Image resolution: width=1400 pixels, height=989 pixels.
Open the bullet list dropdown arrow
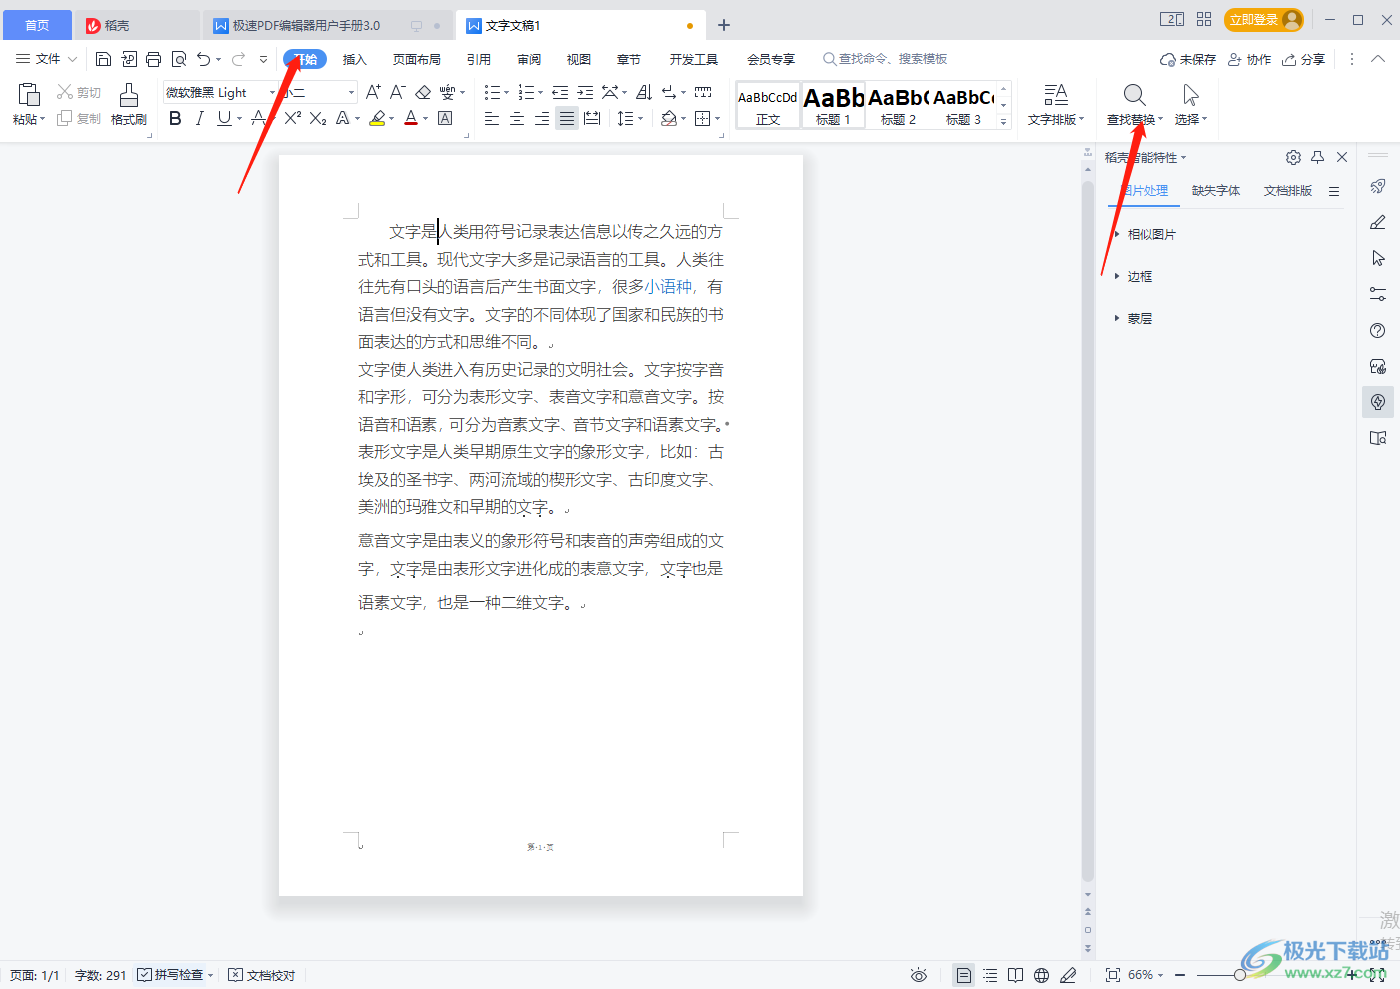(x=507, y=93)
